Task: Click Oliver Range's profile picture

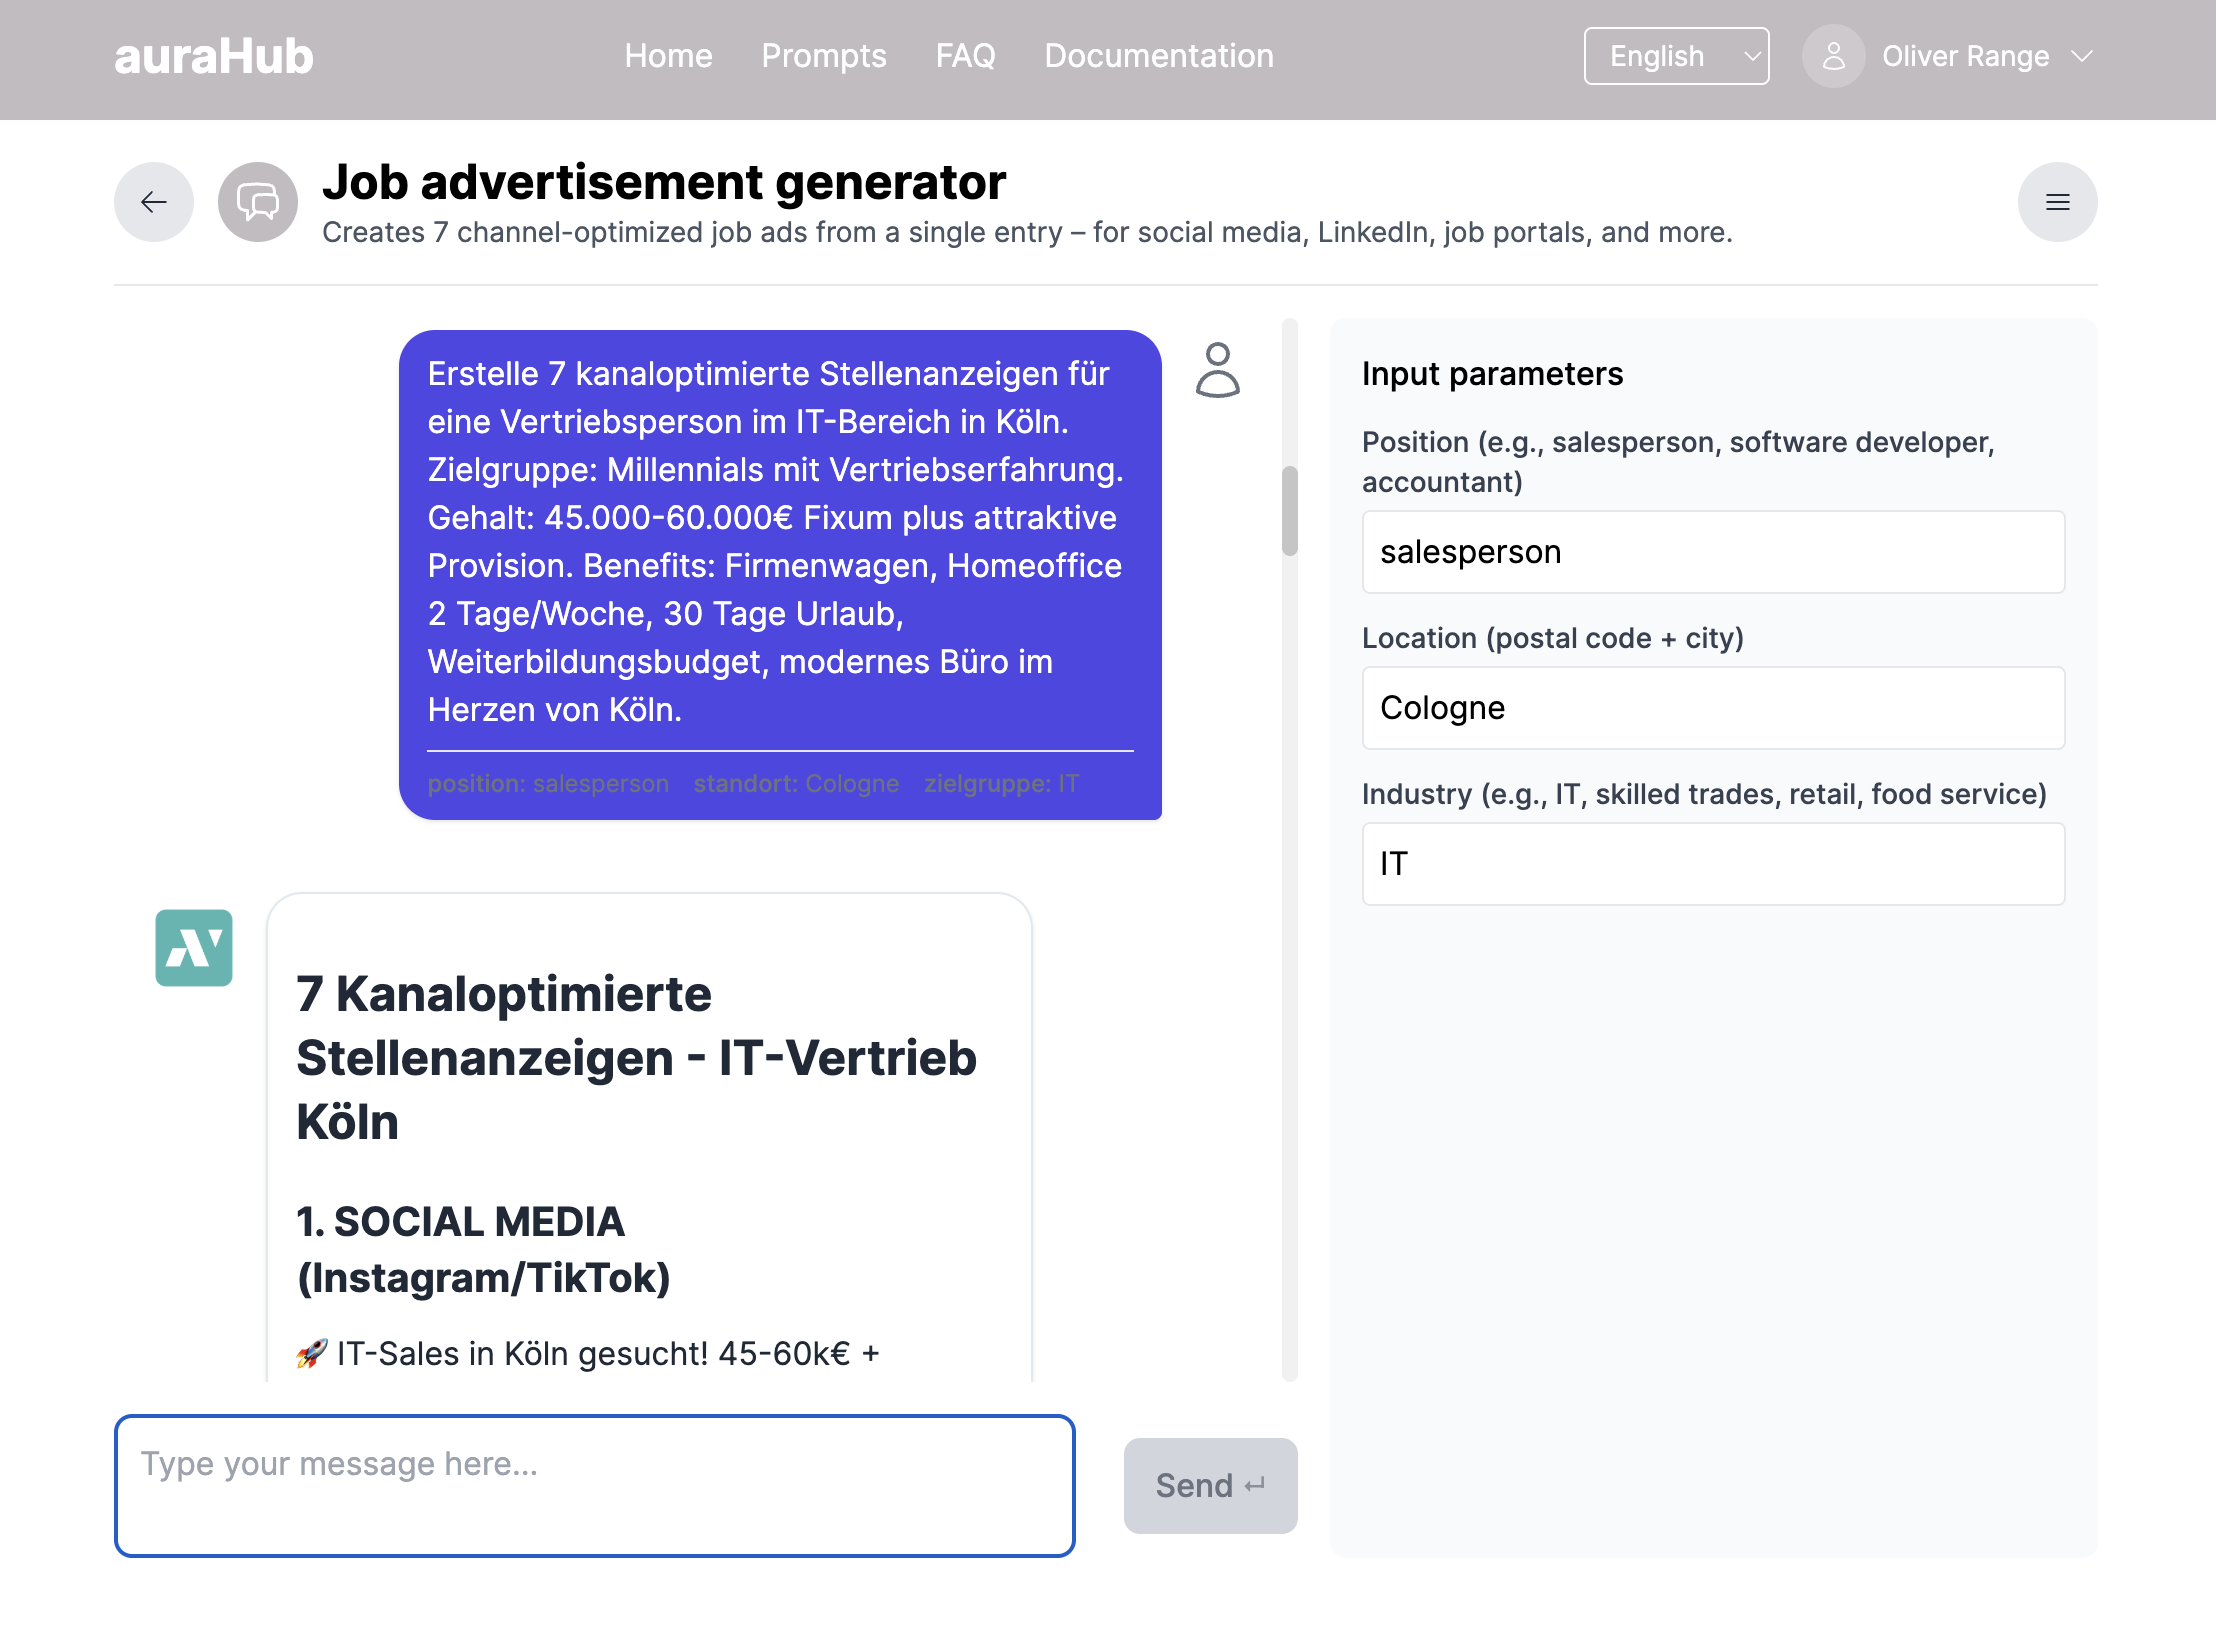Action: (x=1833, y=56)
